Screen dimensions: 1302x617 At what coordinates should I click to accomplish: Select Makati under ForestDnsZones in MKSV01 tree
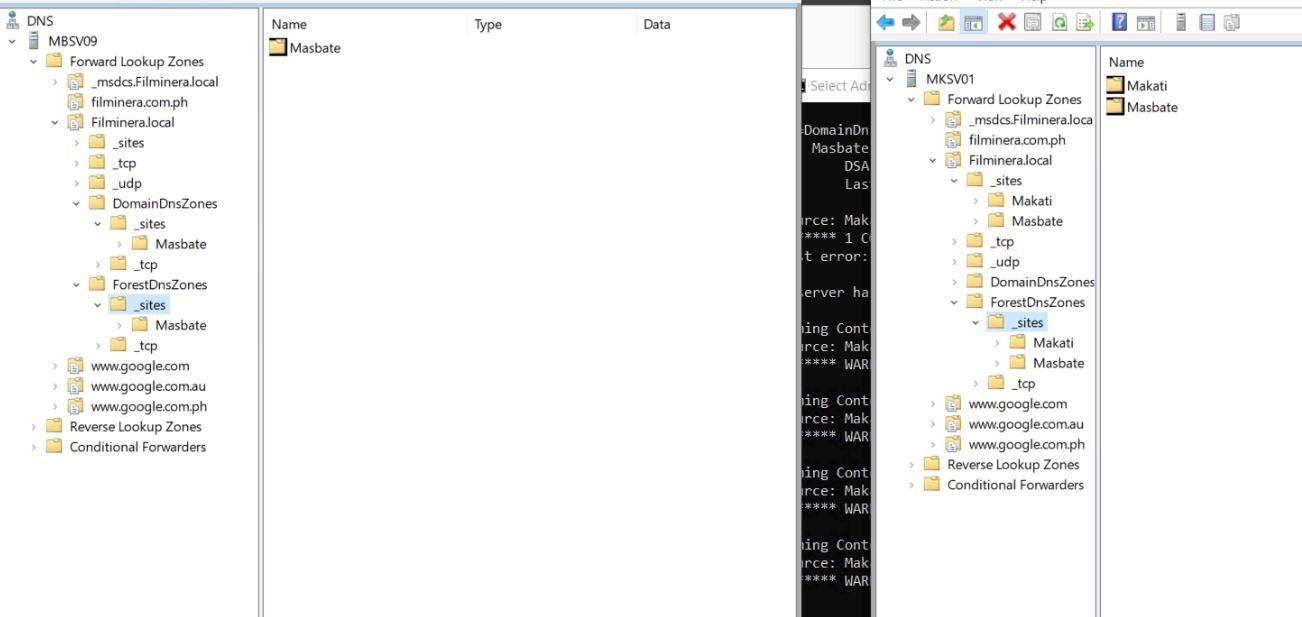point(1053,343)
